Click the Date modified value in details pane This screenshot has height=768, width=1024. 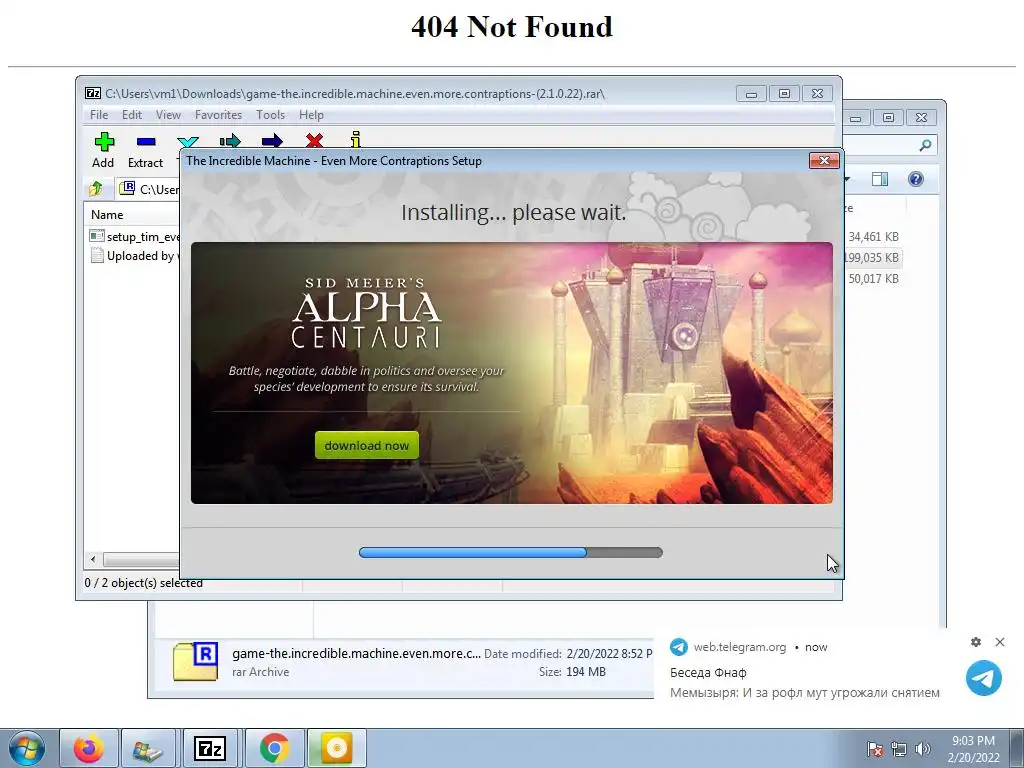coord(609,654)
